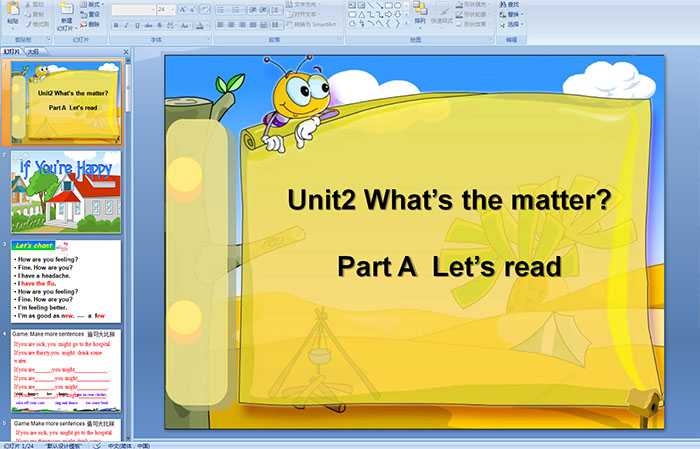Switch to the Outline (大纲) pane tab
Image resolution: width=700 pixels, height=449 pixels.
pyautogui.click(x=33, y=52)
